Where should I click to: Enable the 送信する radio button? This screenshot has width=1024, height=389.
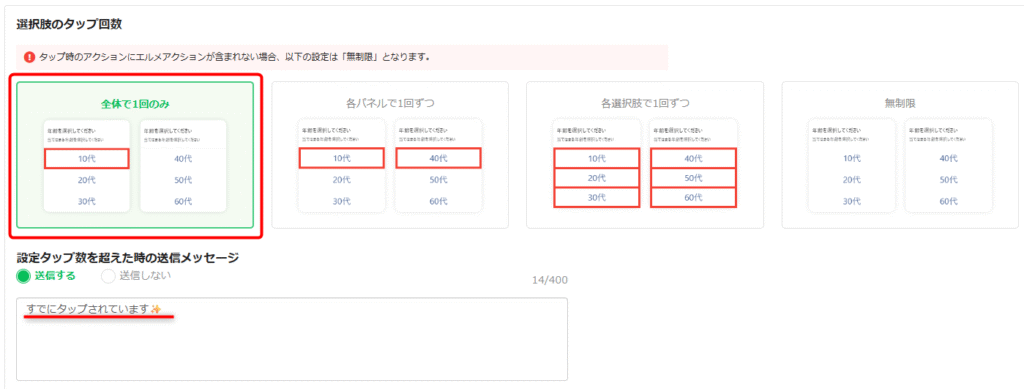tap(24, 276)
